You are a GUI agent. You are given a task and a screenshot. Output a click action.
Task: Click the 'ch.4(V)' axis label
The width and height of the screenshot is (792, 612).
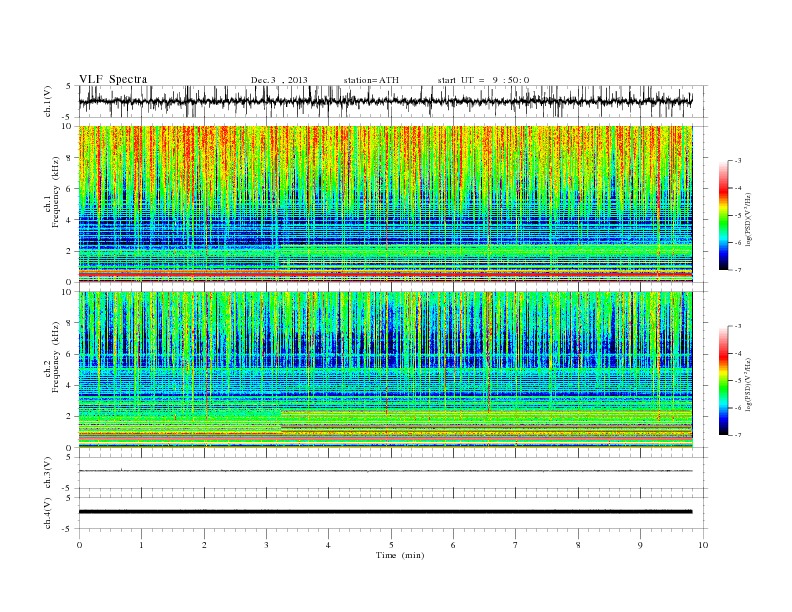(47, 513)
